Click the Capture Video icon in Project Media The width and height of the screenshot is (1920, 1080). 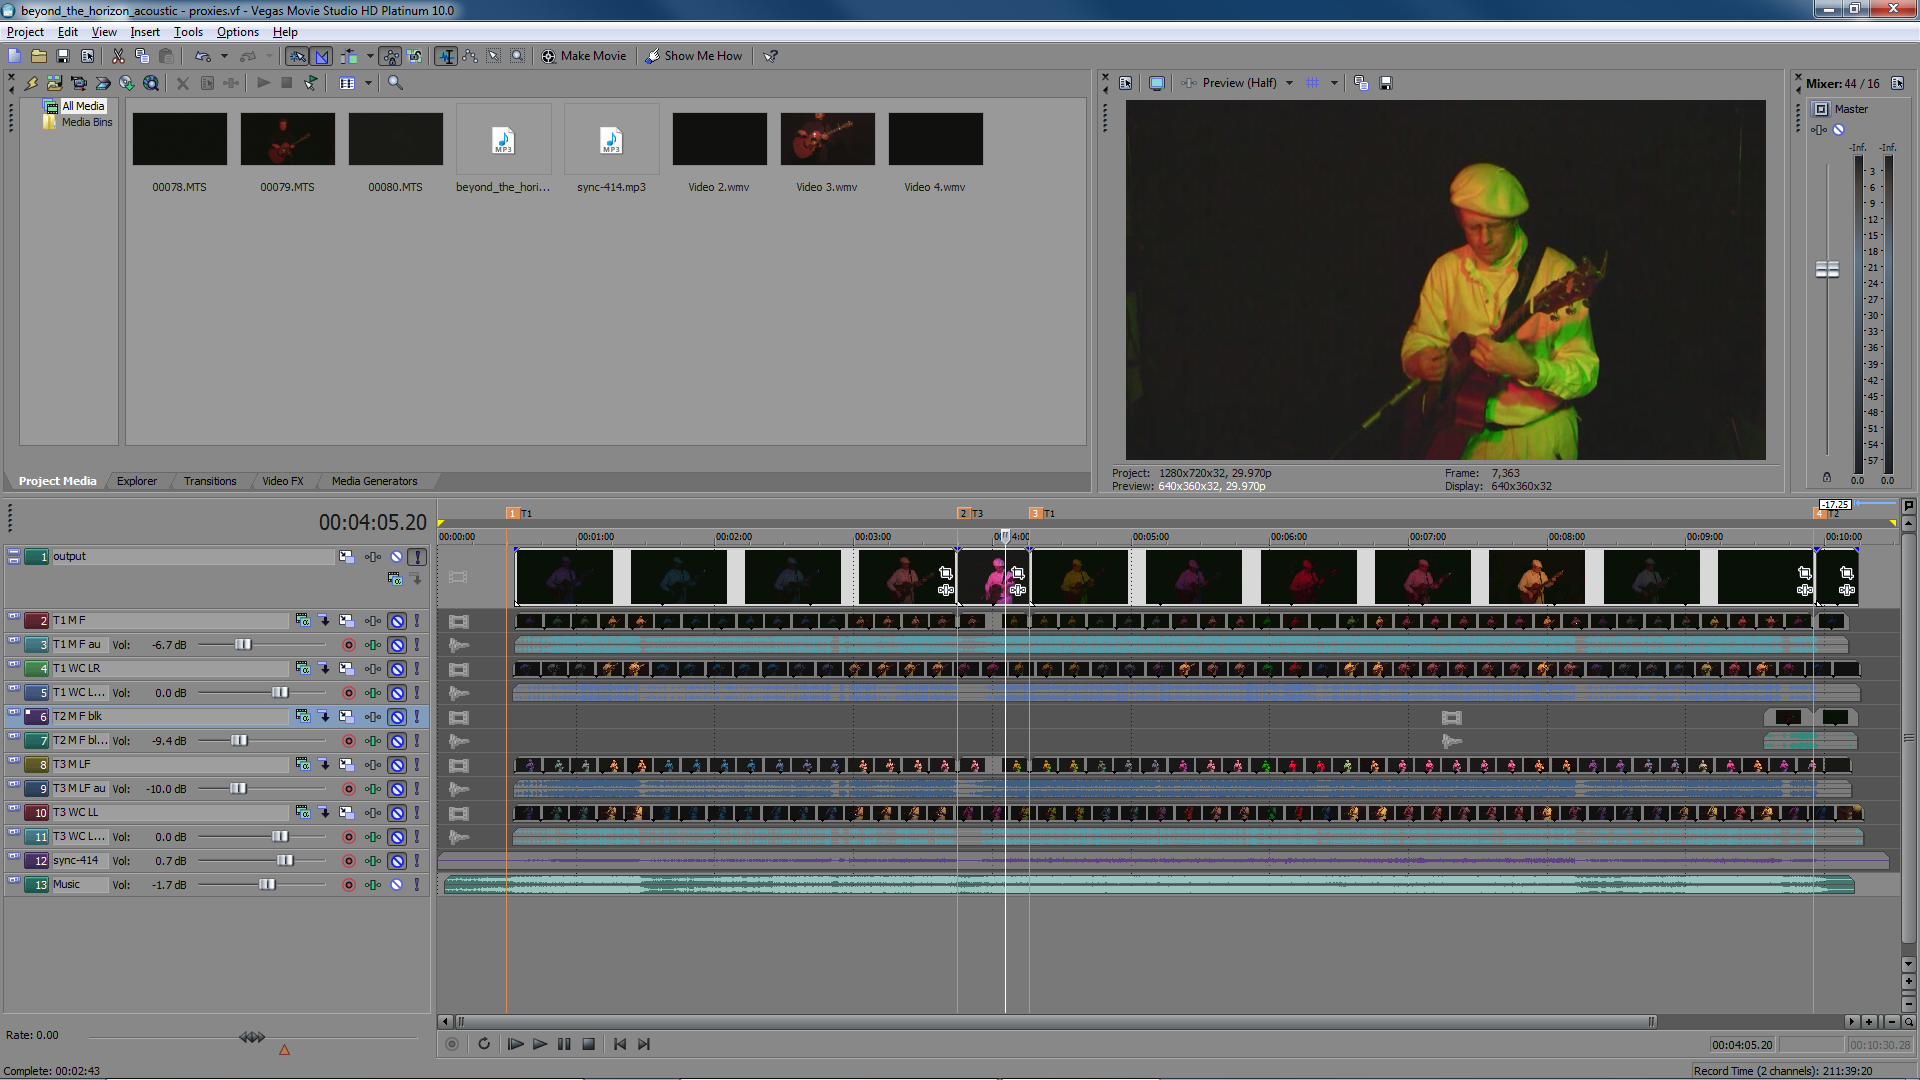(79, 83)
